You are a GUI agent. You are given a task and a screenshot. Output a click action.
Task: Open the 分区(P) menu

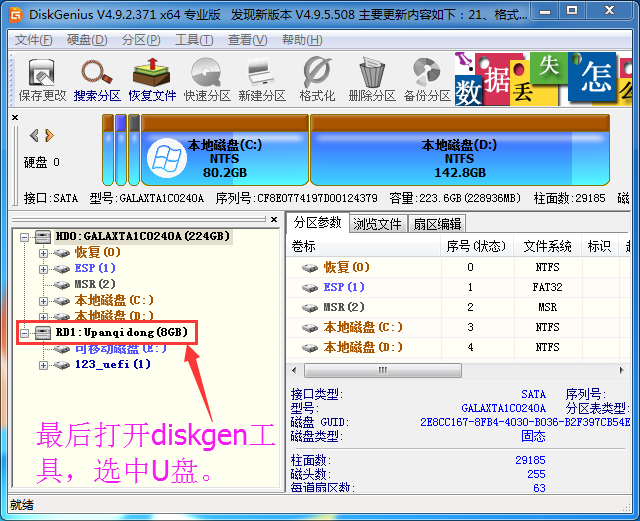pos(141,40)
